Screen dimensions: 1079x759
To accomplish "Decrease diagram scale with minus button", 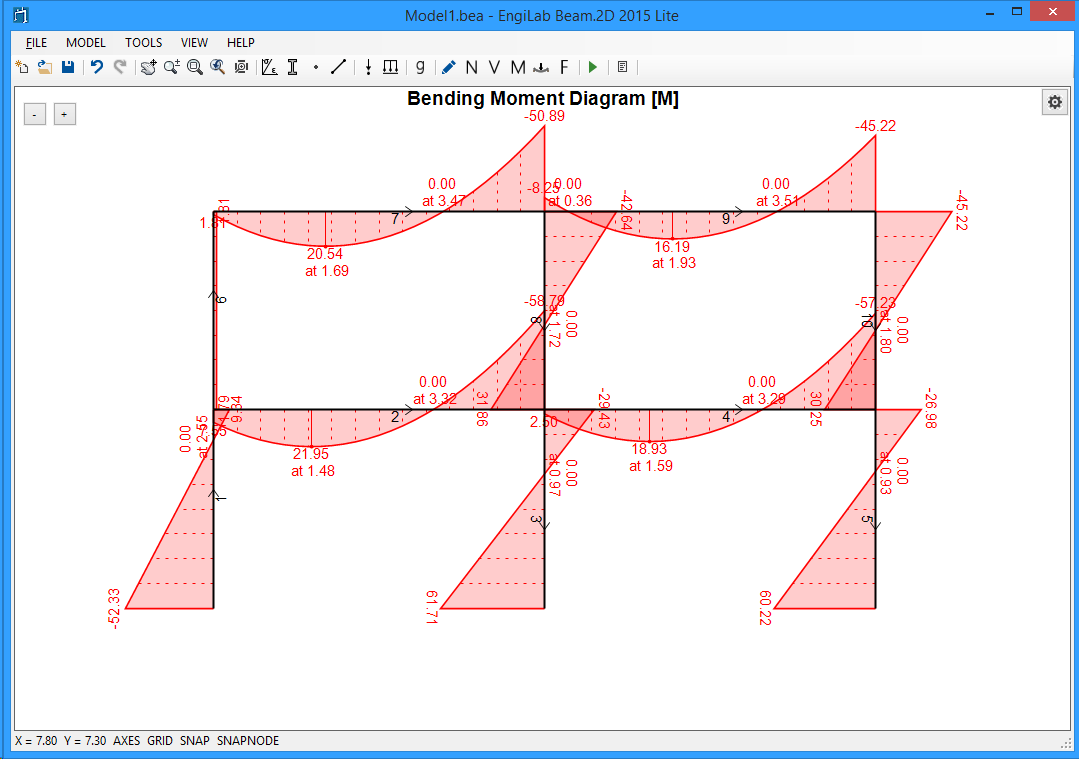I will pyautogui.click(x=34, y=114).
